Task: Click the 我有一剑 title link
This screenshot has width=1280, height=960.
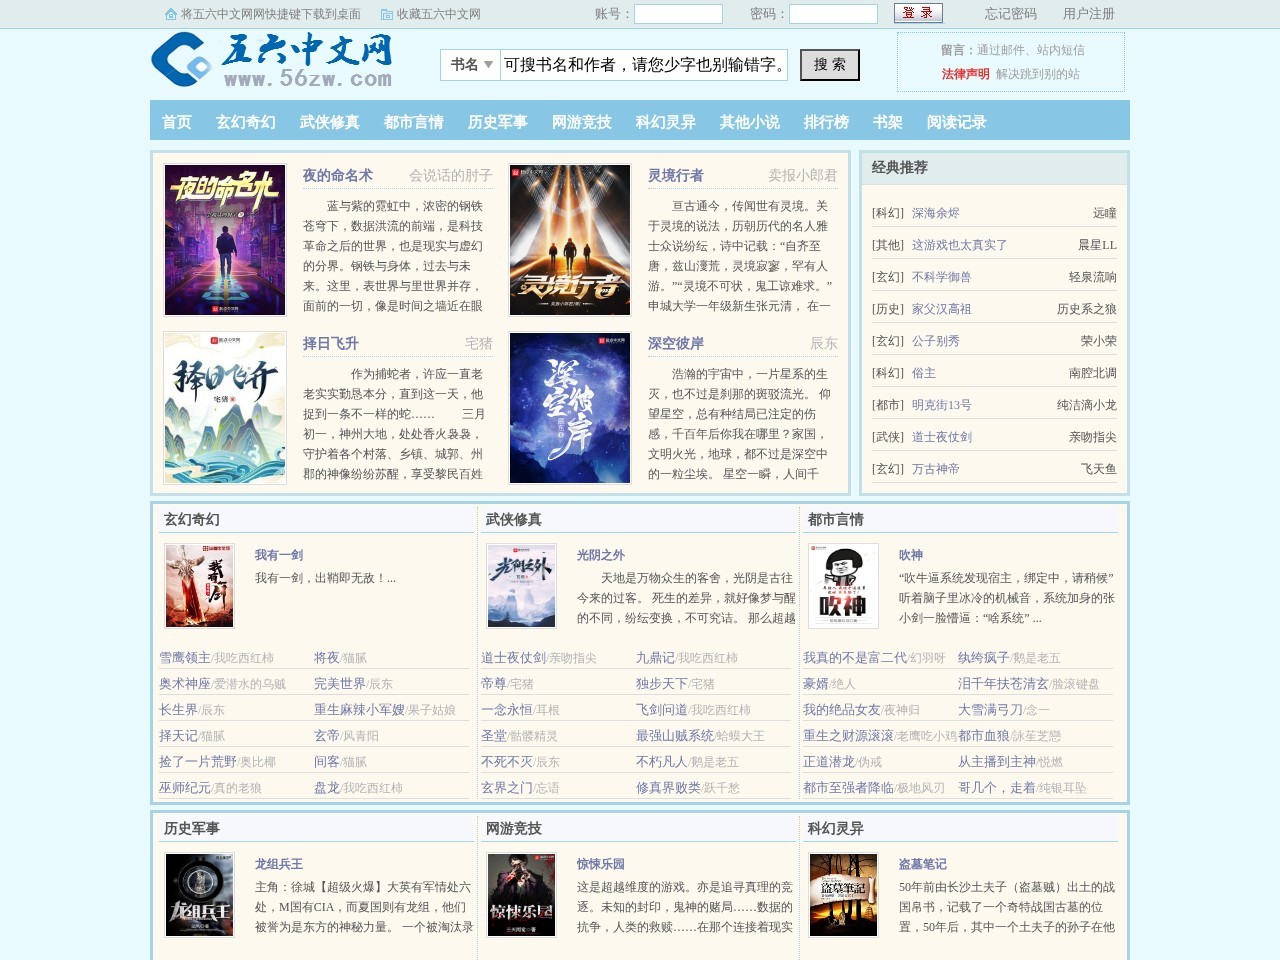Action: tap(278, 554)
